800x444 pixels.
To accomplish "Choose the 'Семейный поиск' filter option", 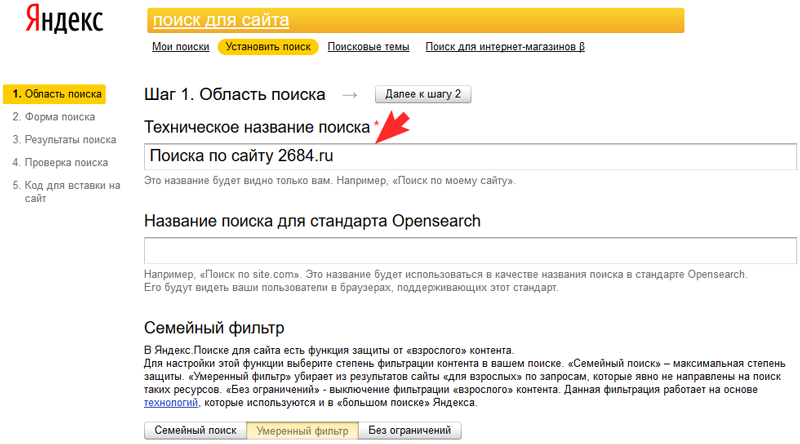I will pos(195,430).
